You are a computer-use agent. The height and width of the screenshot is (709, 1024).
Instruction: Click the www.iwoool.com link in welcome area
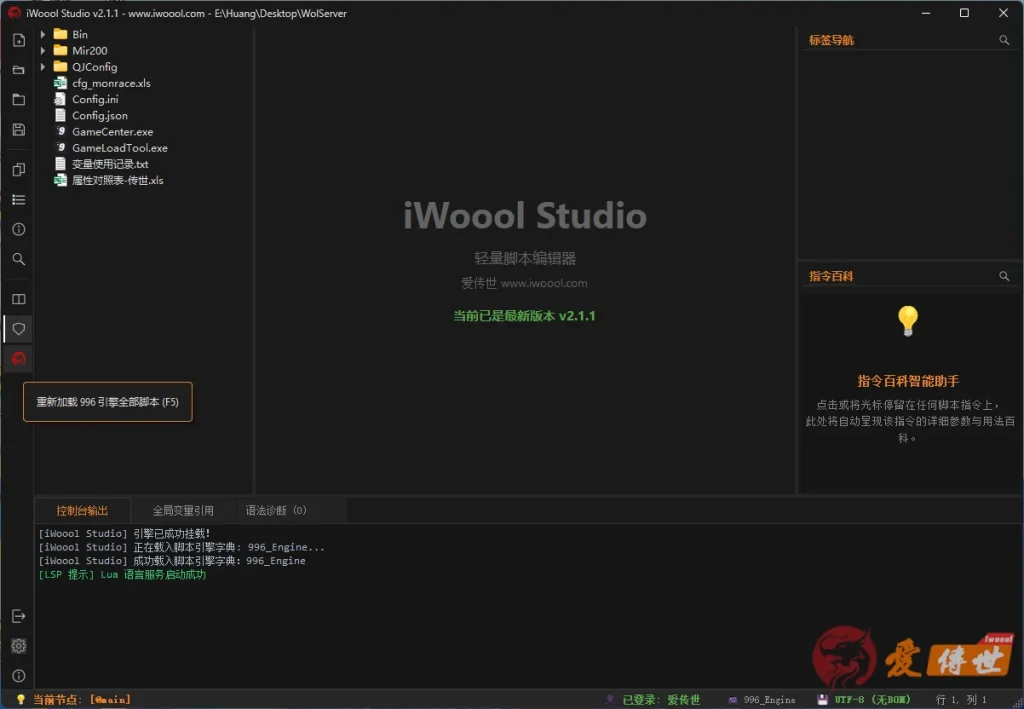click(544, 283)
